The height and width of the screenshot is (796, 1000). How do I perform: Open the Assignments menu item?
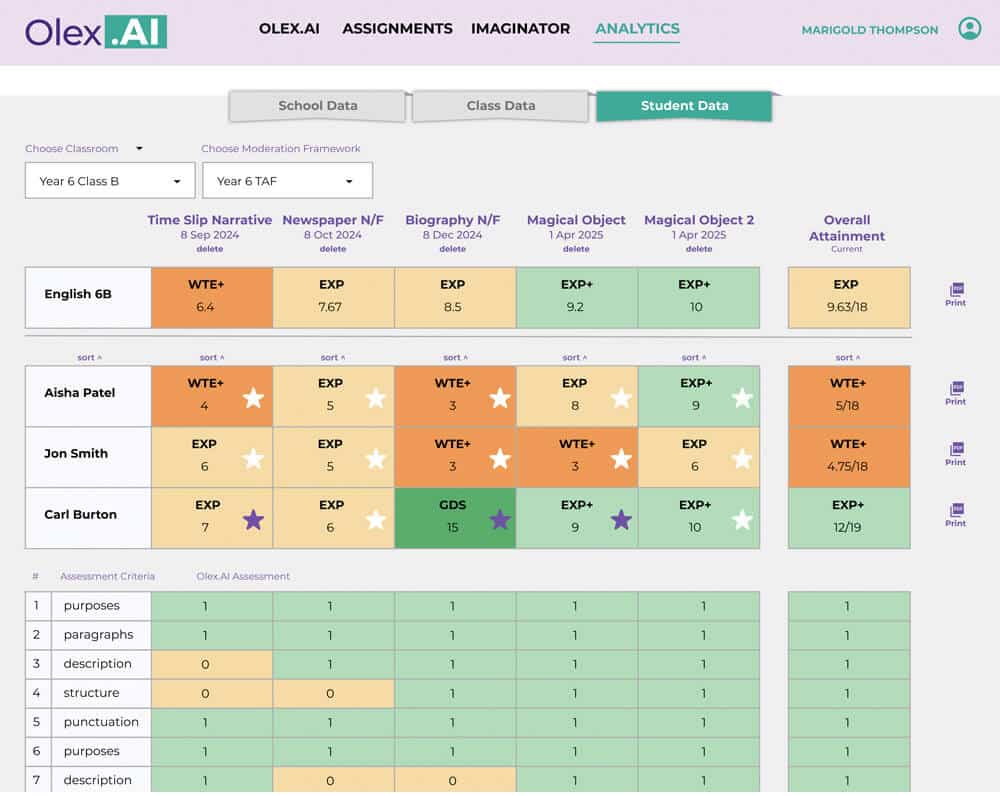[397, 29]
